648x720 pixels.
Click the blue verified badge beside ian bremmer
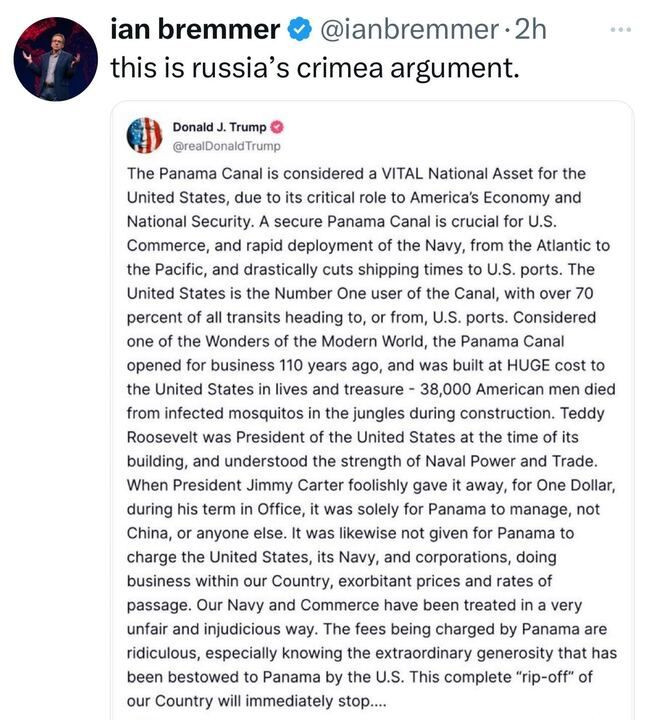click(300, 31)
